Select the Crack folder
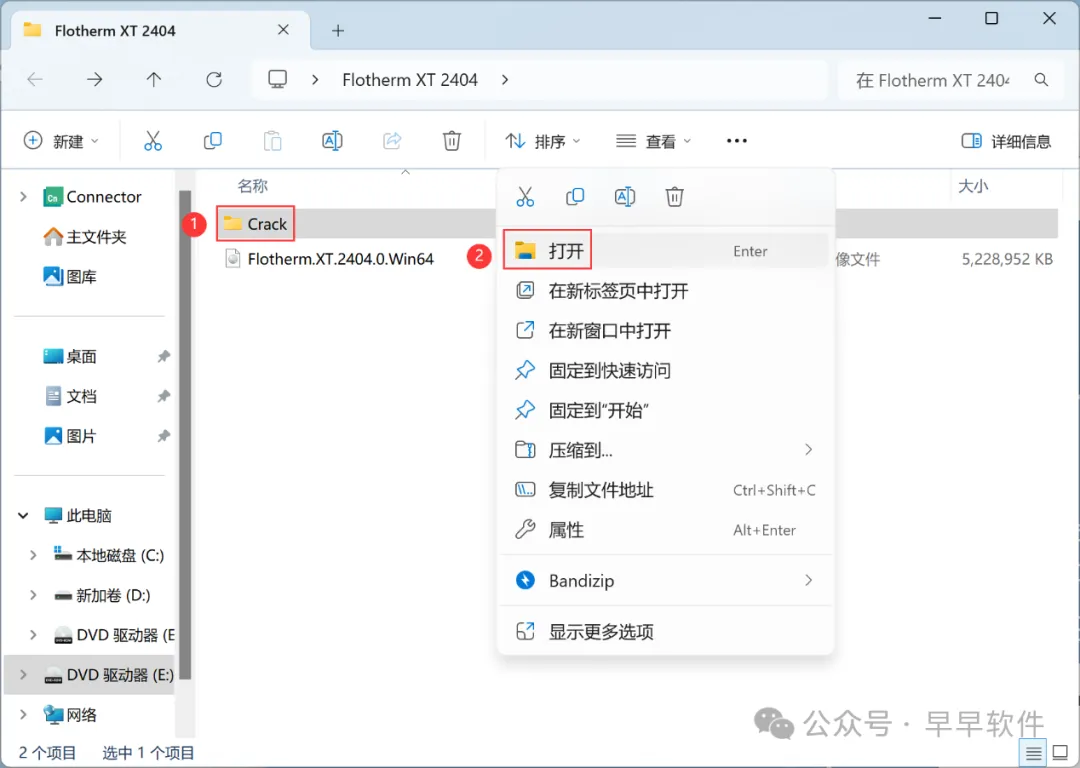 tap(256, 224)
